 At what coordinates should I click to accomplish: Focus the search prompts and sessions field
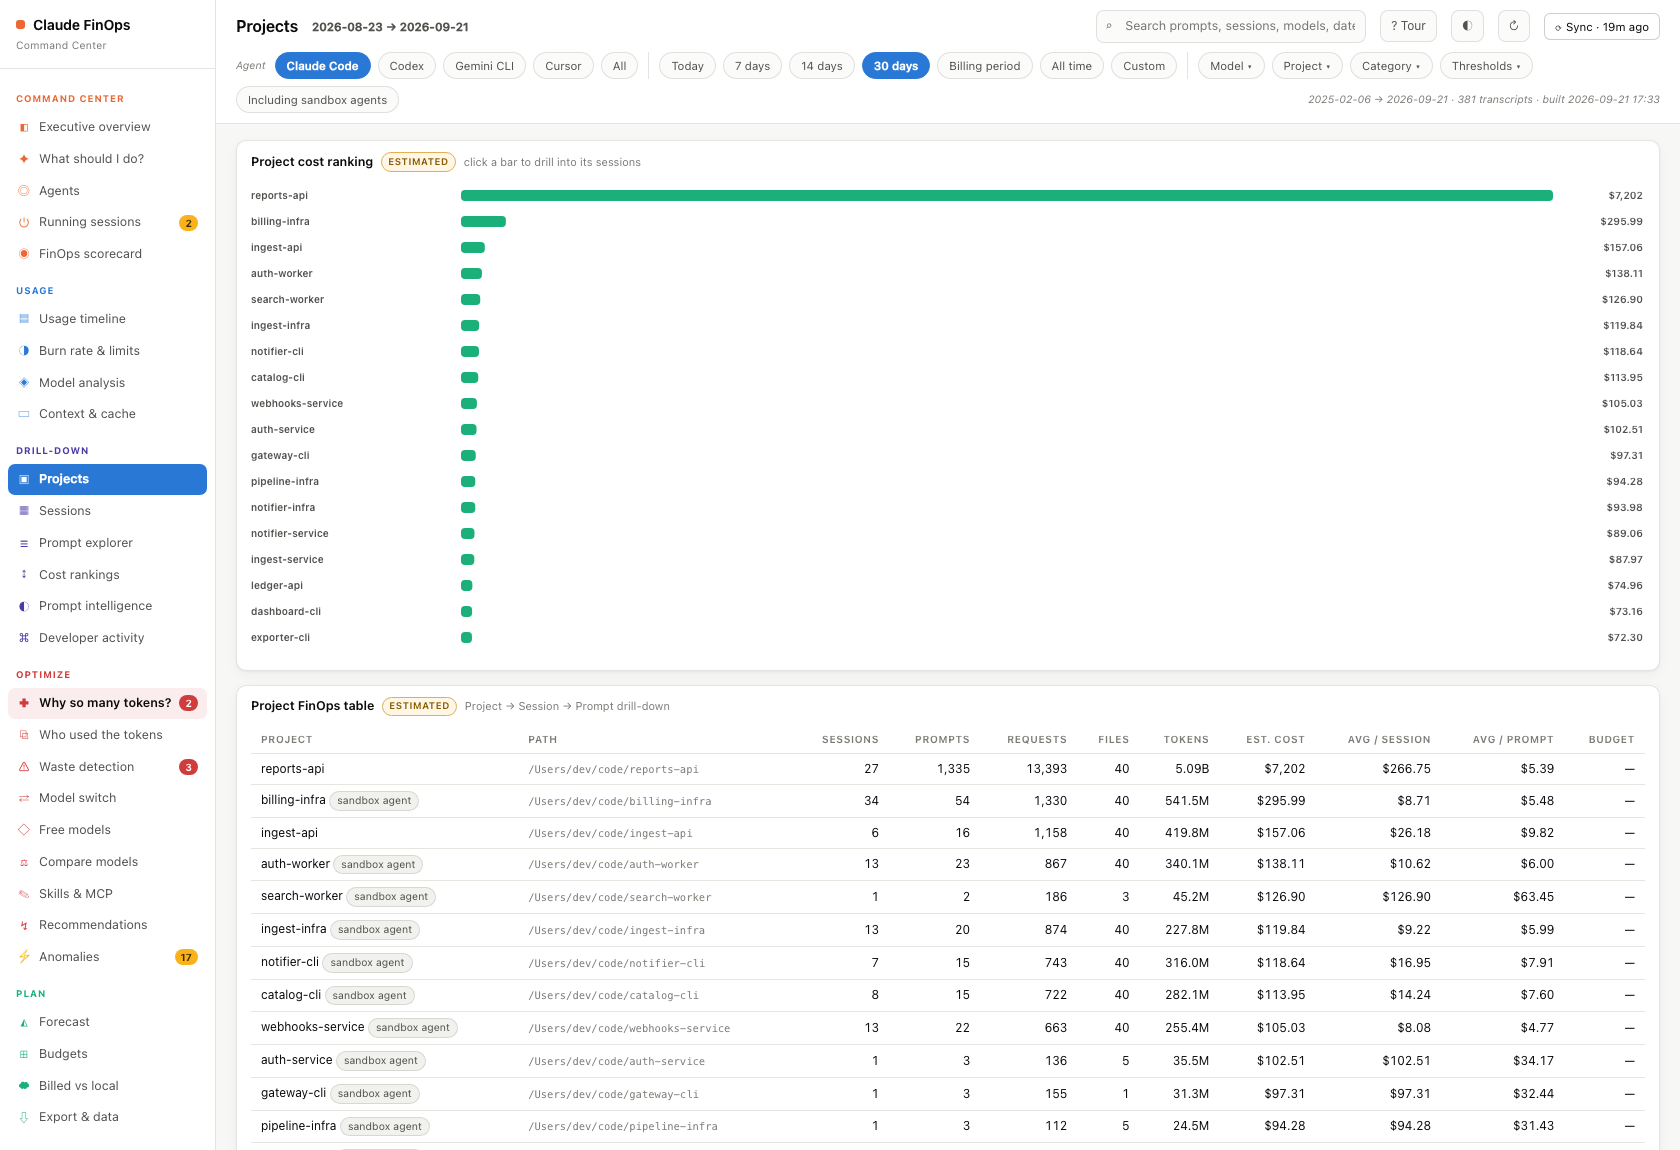(x=1232, y=26)
